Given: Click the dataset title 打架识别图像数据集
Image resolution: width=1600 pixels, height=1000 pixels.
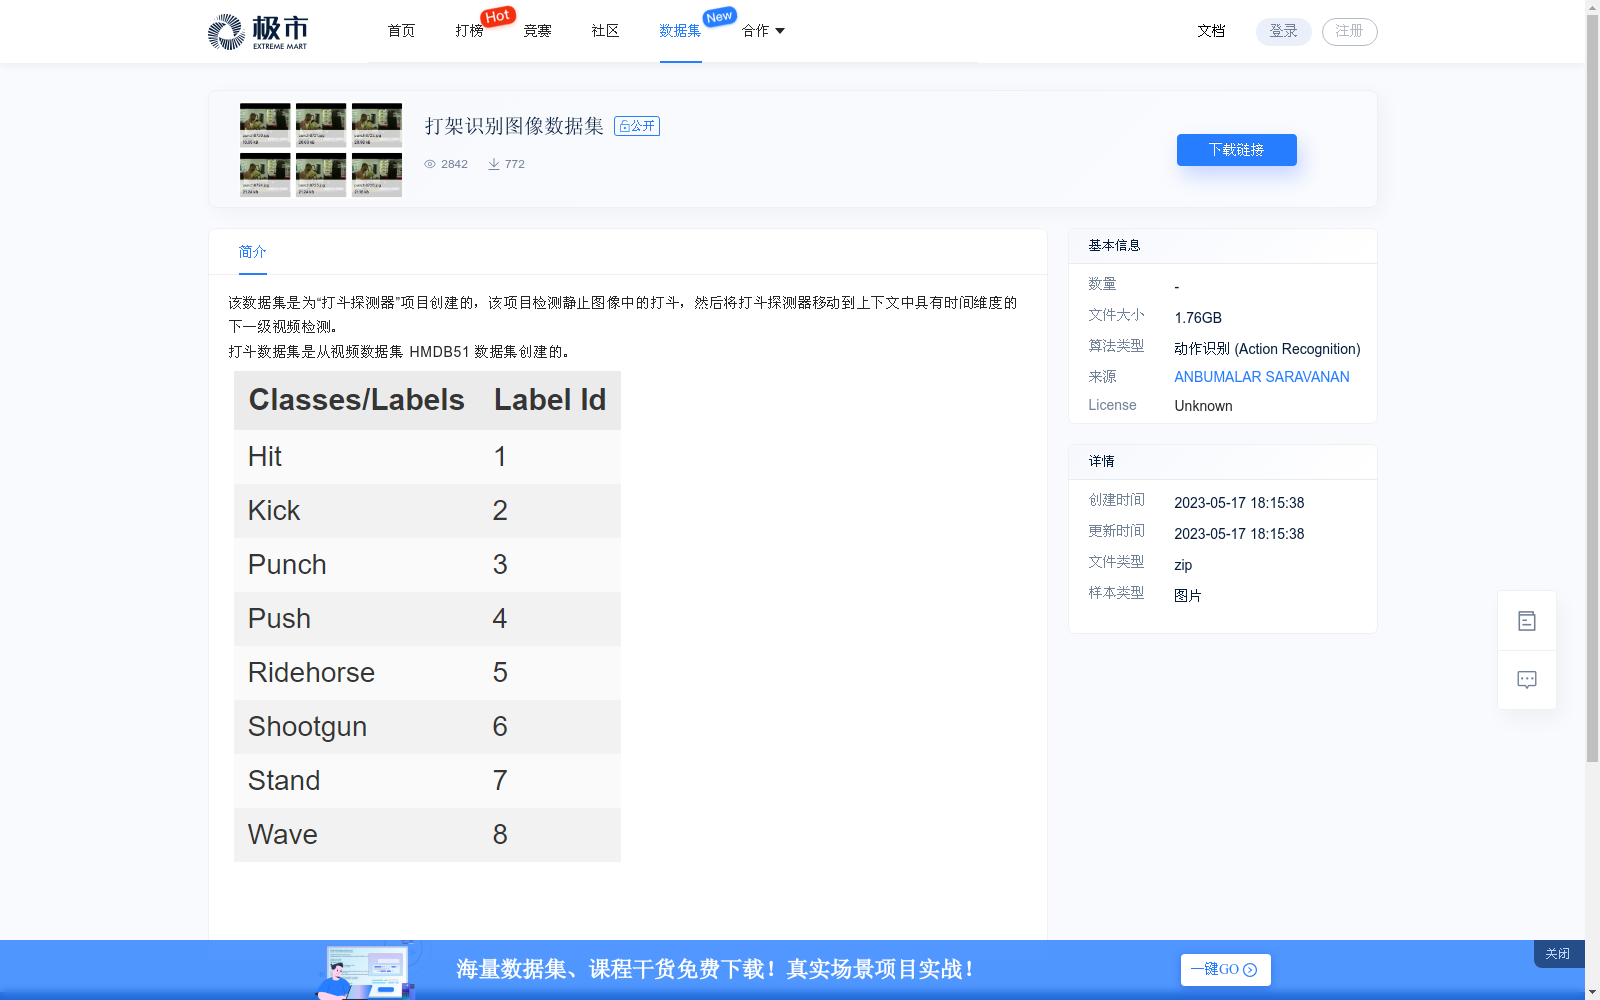Looking at the screenshot, I should pyautogui.click(x=514, y=126).
